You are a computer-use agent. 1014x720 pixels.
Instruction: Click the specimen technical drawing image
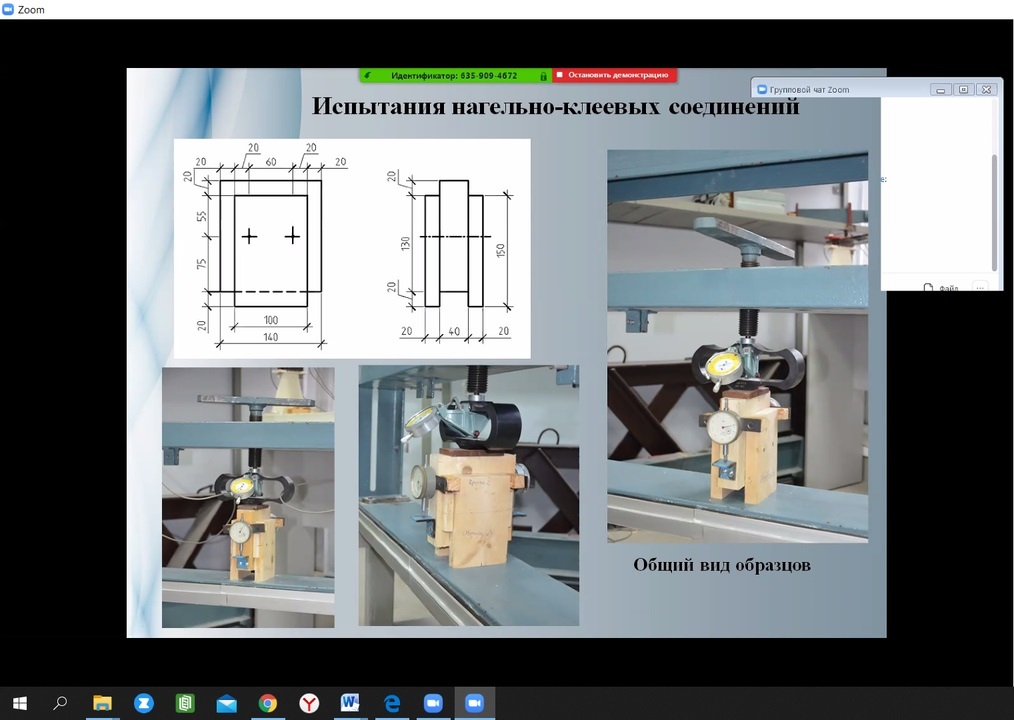352,248
